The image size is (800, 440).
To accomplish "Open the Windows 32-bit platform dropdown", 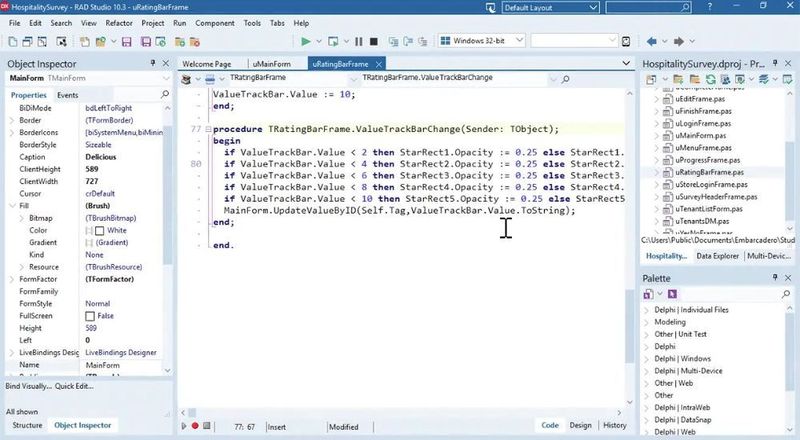I will [x=519, y=40].
